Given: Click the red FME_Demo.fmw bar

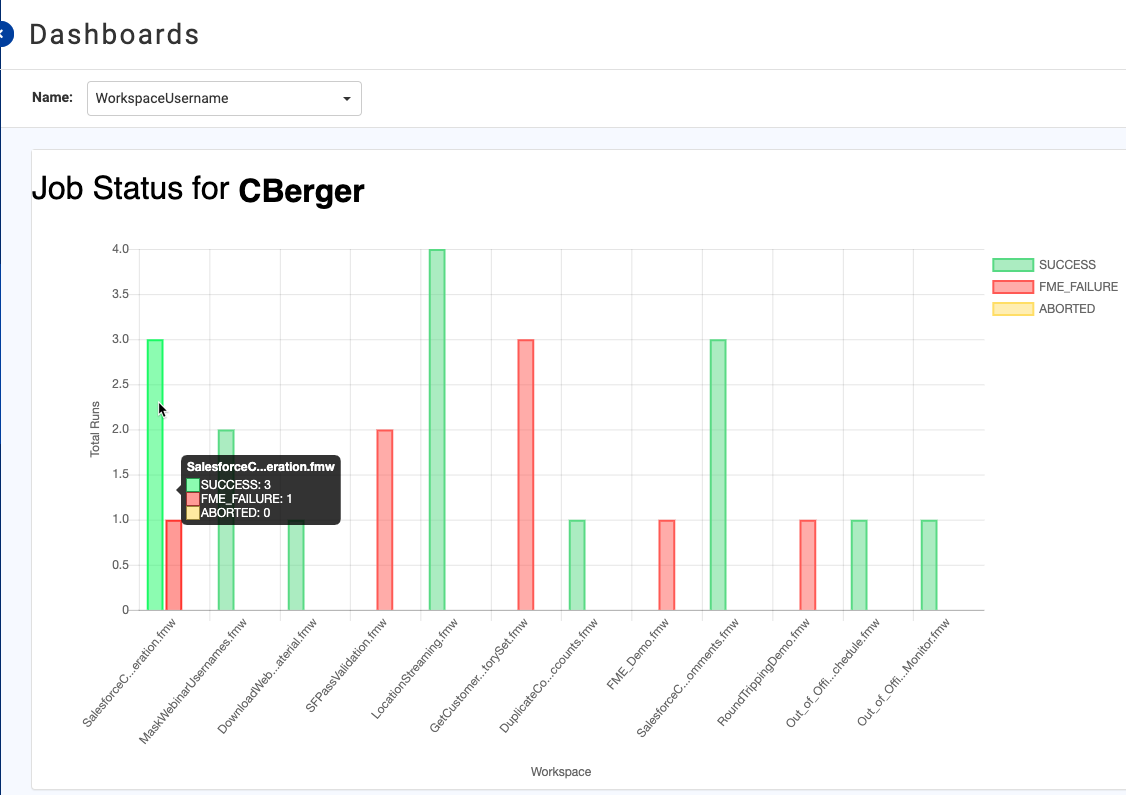Looking at the screenshot, I should [x=666, y=565].
